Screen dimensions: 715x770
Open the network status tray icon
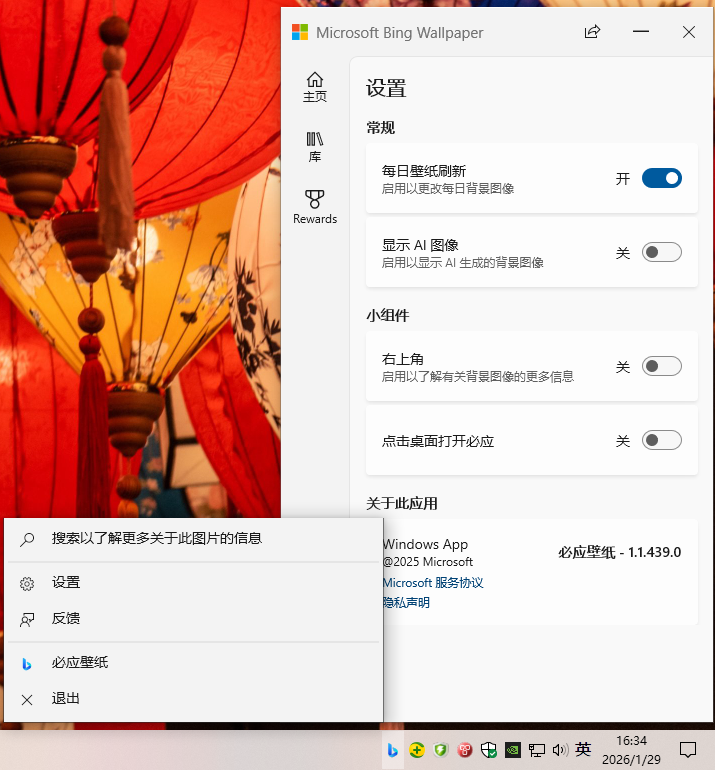(537, 750)
